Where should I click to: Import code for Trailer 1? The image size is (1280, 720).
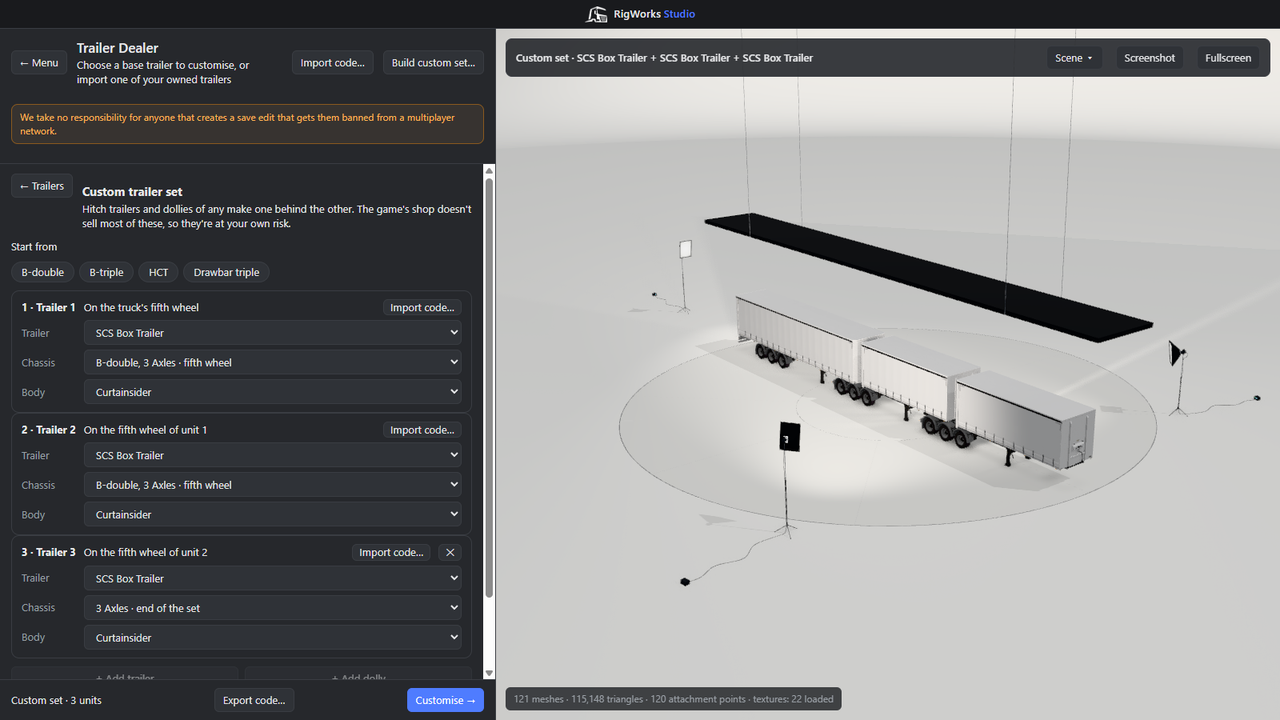click(x=422, y=307)
